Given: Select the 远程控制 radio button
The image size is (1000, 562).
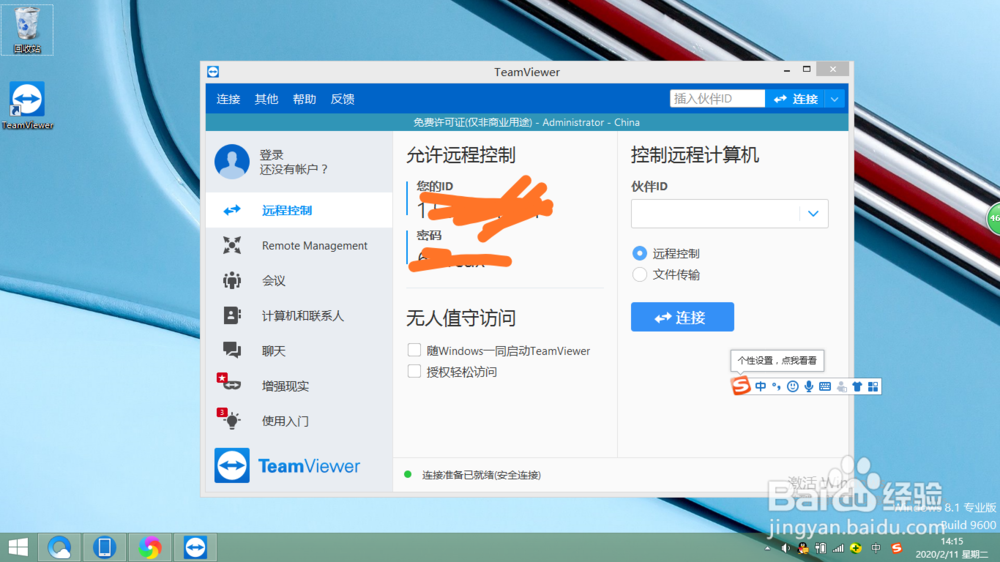Looking at the screenshot, I should (639, 253).
